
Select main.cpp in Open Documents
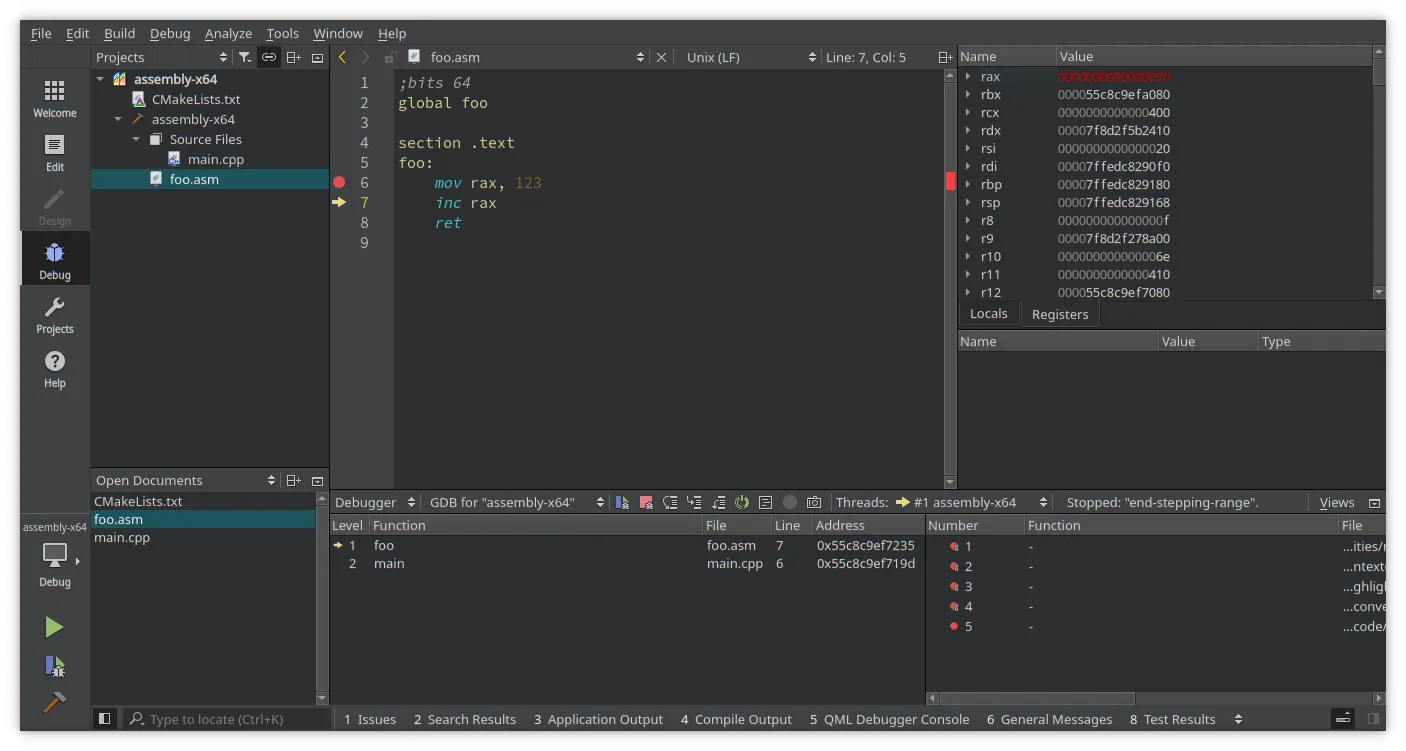122,538
